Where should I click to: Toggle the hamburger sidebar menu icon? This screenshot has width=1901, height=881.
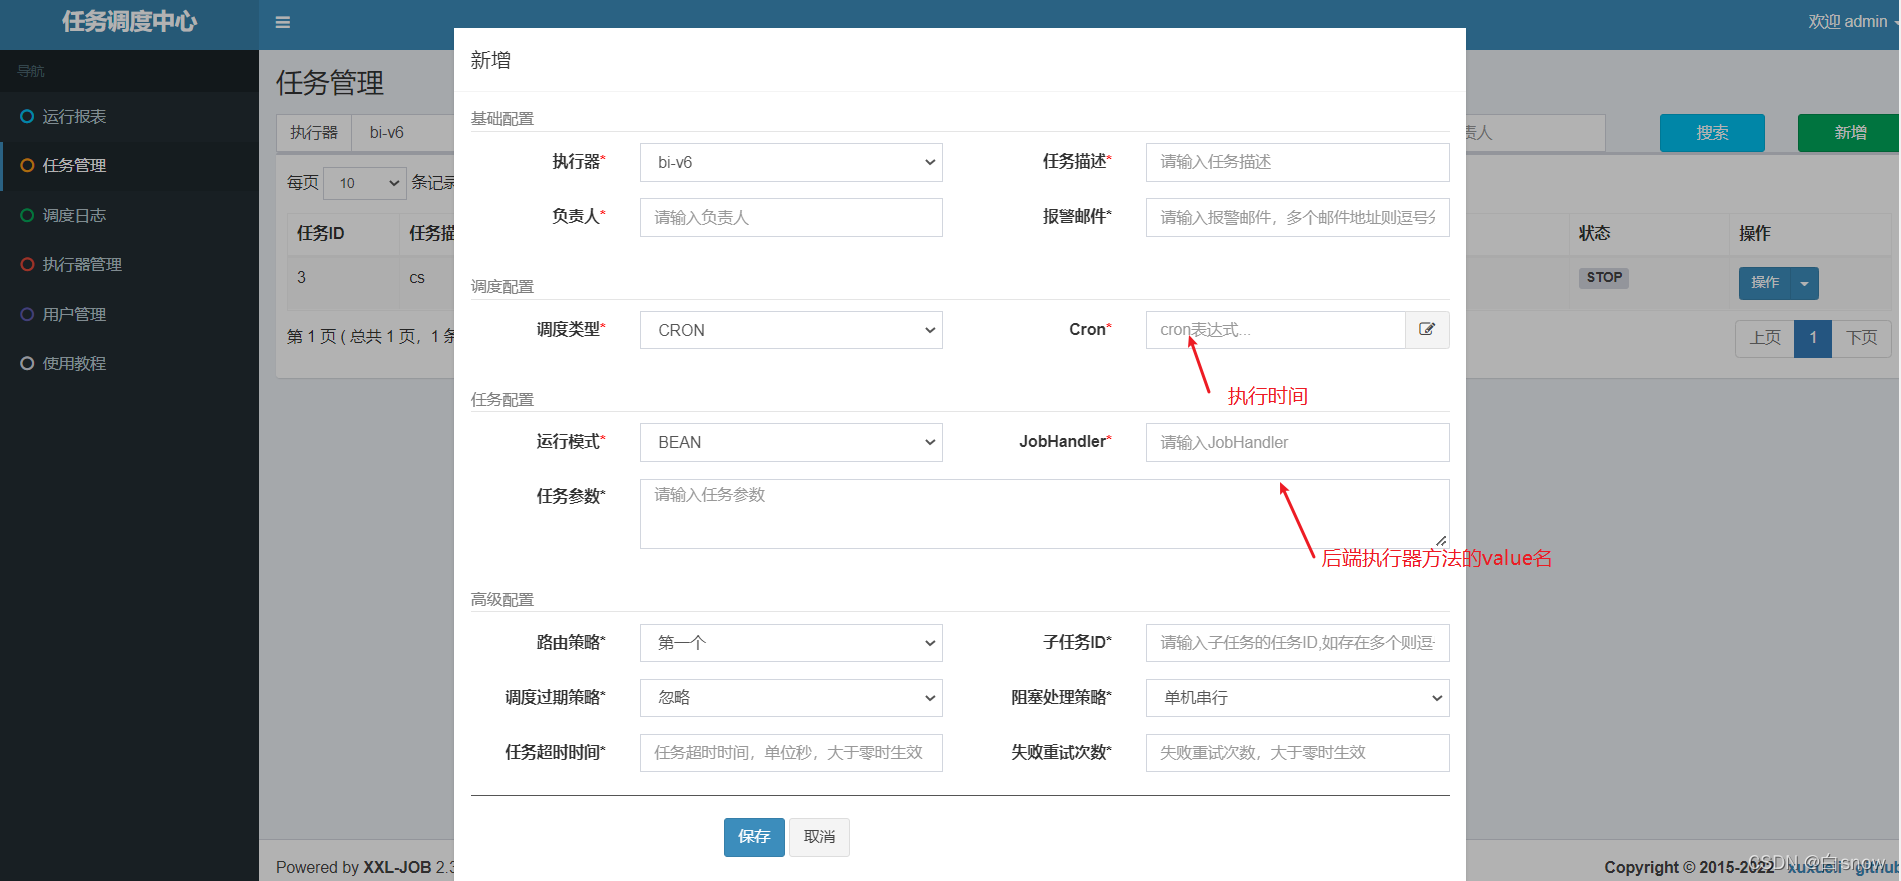point(283,22)
